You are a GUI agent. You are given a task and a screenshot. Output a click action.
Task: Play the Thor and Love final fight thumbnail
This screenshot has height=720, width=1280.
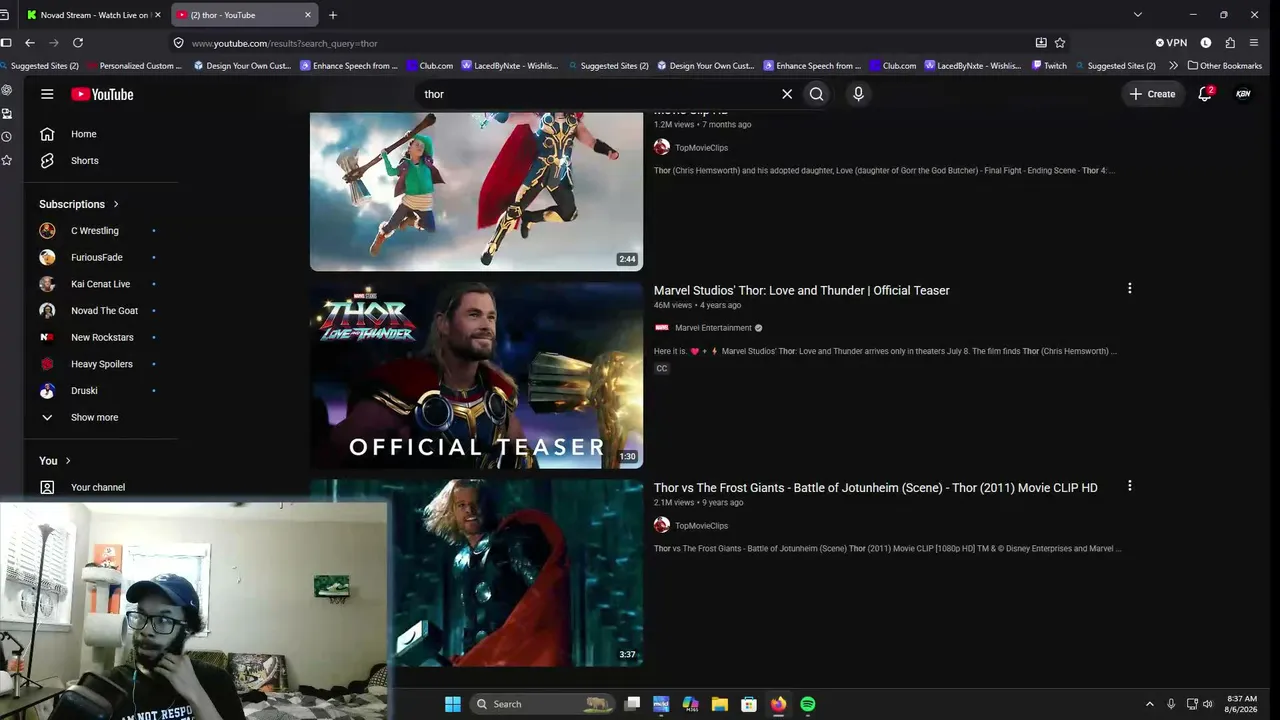476,191
